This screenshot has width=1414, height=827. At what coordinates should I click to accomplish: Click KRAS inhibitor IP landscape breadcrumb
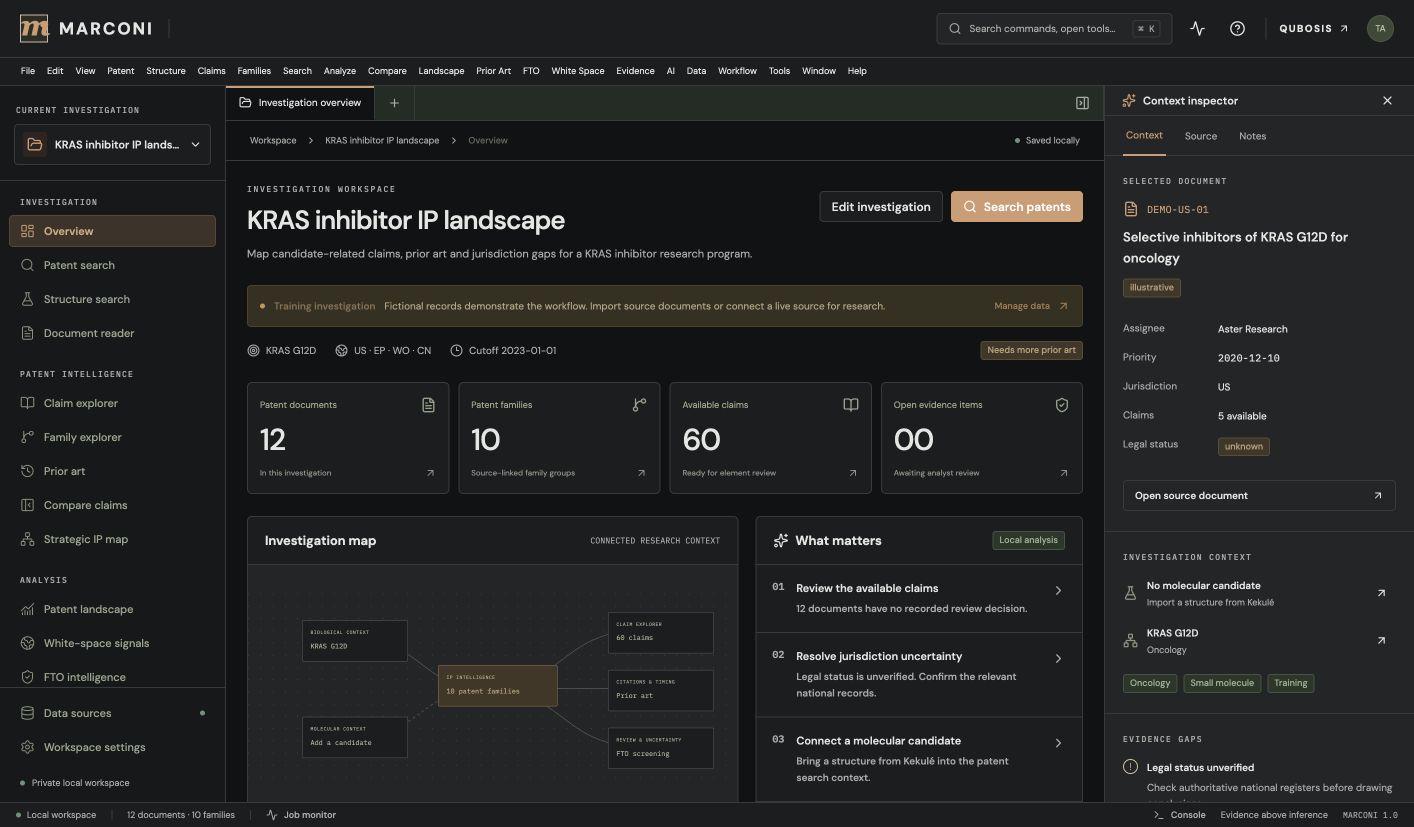pos(382,141)
